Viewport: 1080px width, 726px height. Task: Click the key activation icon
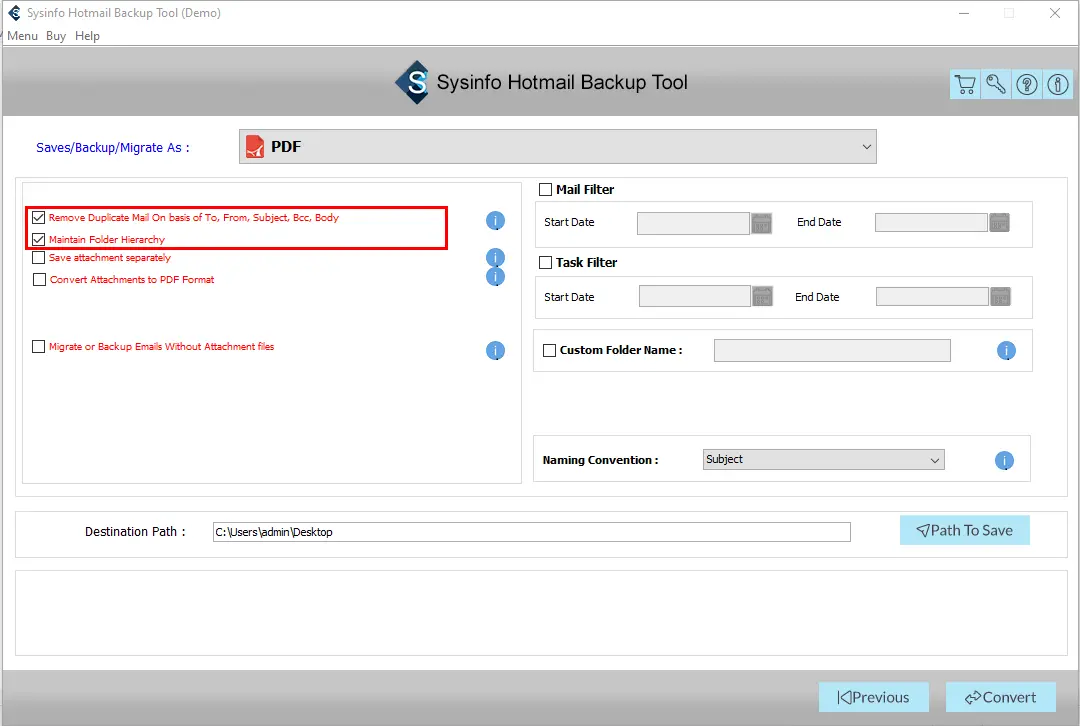pyautogui.click(x=996, y=84)
